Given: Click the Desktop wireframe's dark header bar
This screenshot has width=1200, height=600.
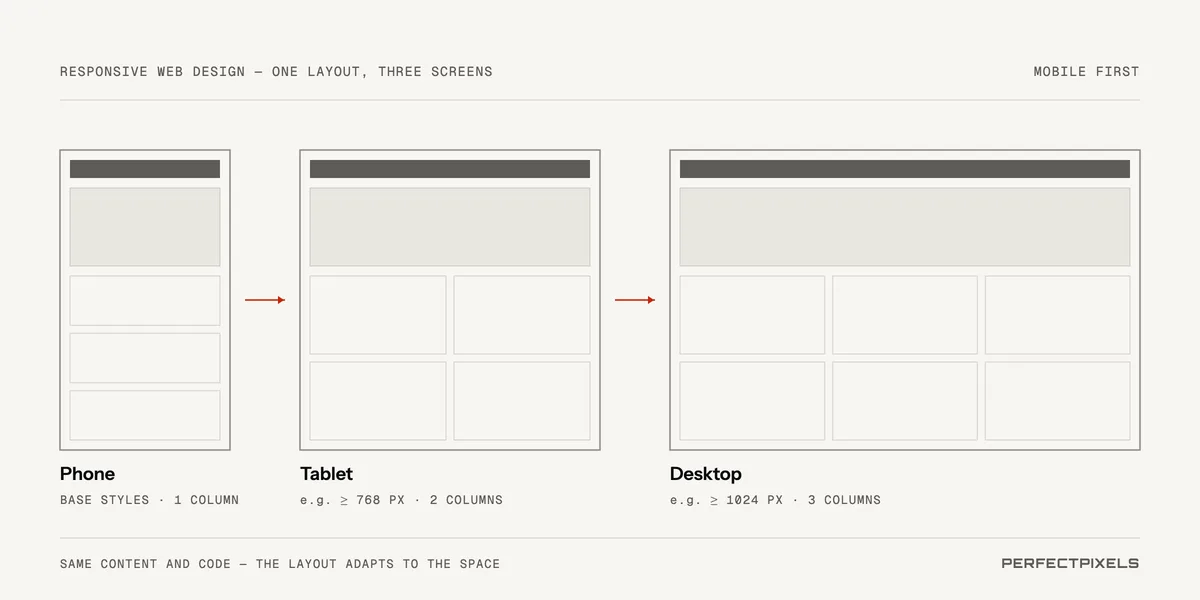Looking at the screenshot, I should click(905, 169).
